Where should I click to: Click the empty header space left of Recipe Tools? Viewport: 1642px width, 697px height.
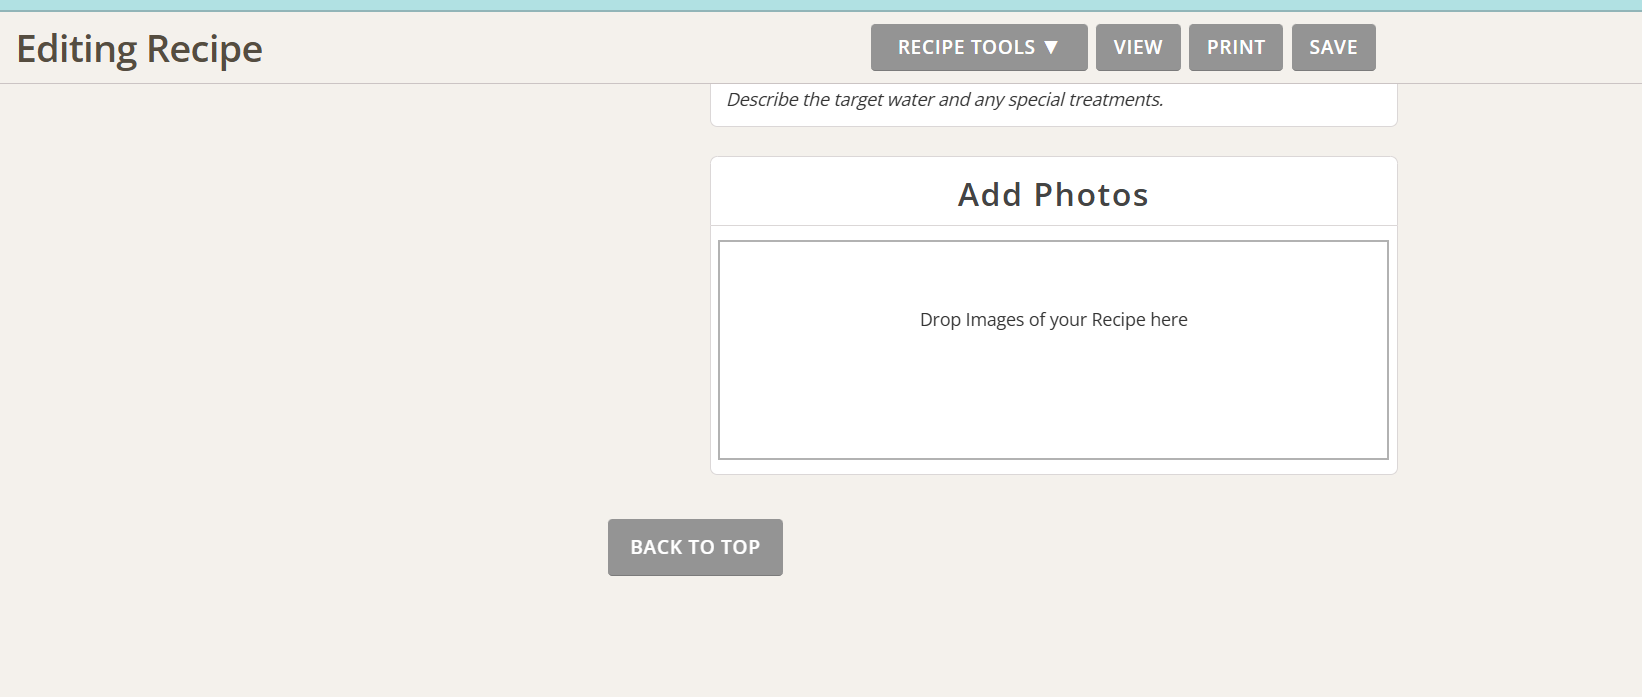560,48
